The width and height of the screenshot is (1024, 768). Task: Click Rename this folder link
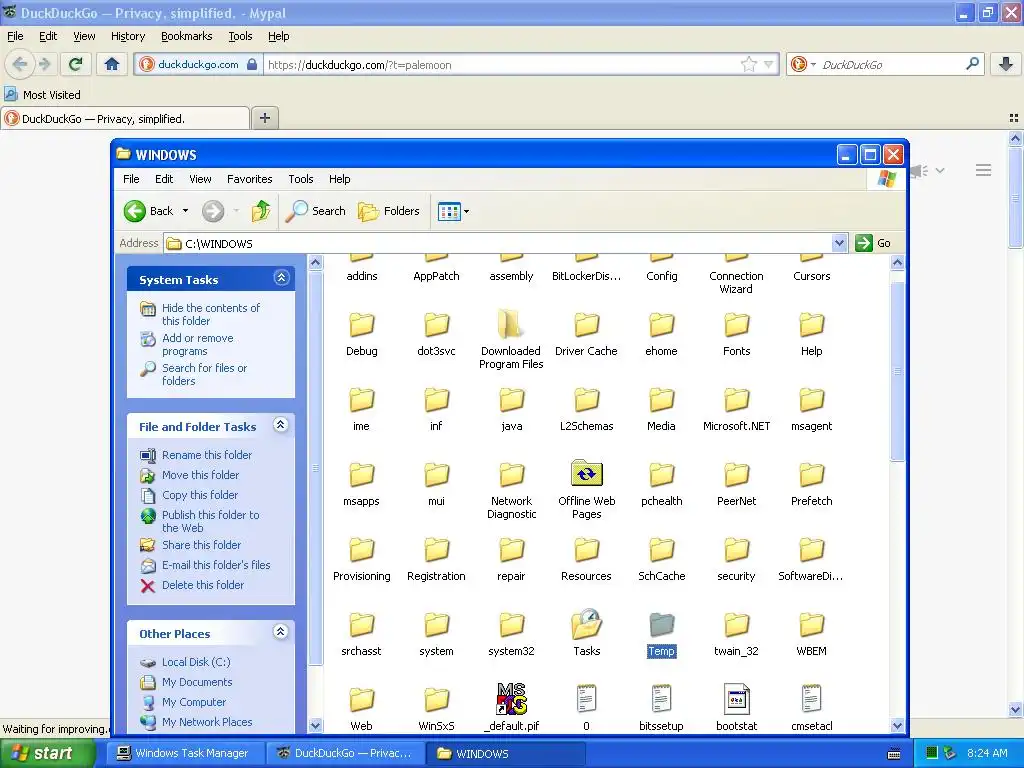point(207,455)
